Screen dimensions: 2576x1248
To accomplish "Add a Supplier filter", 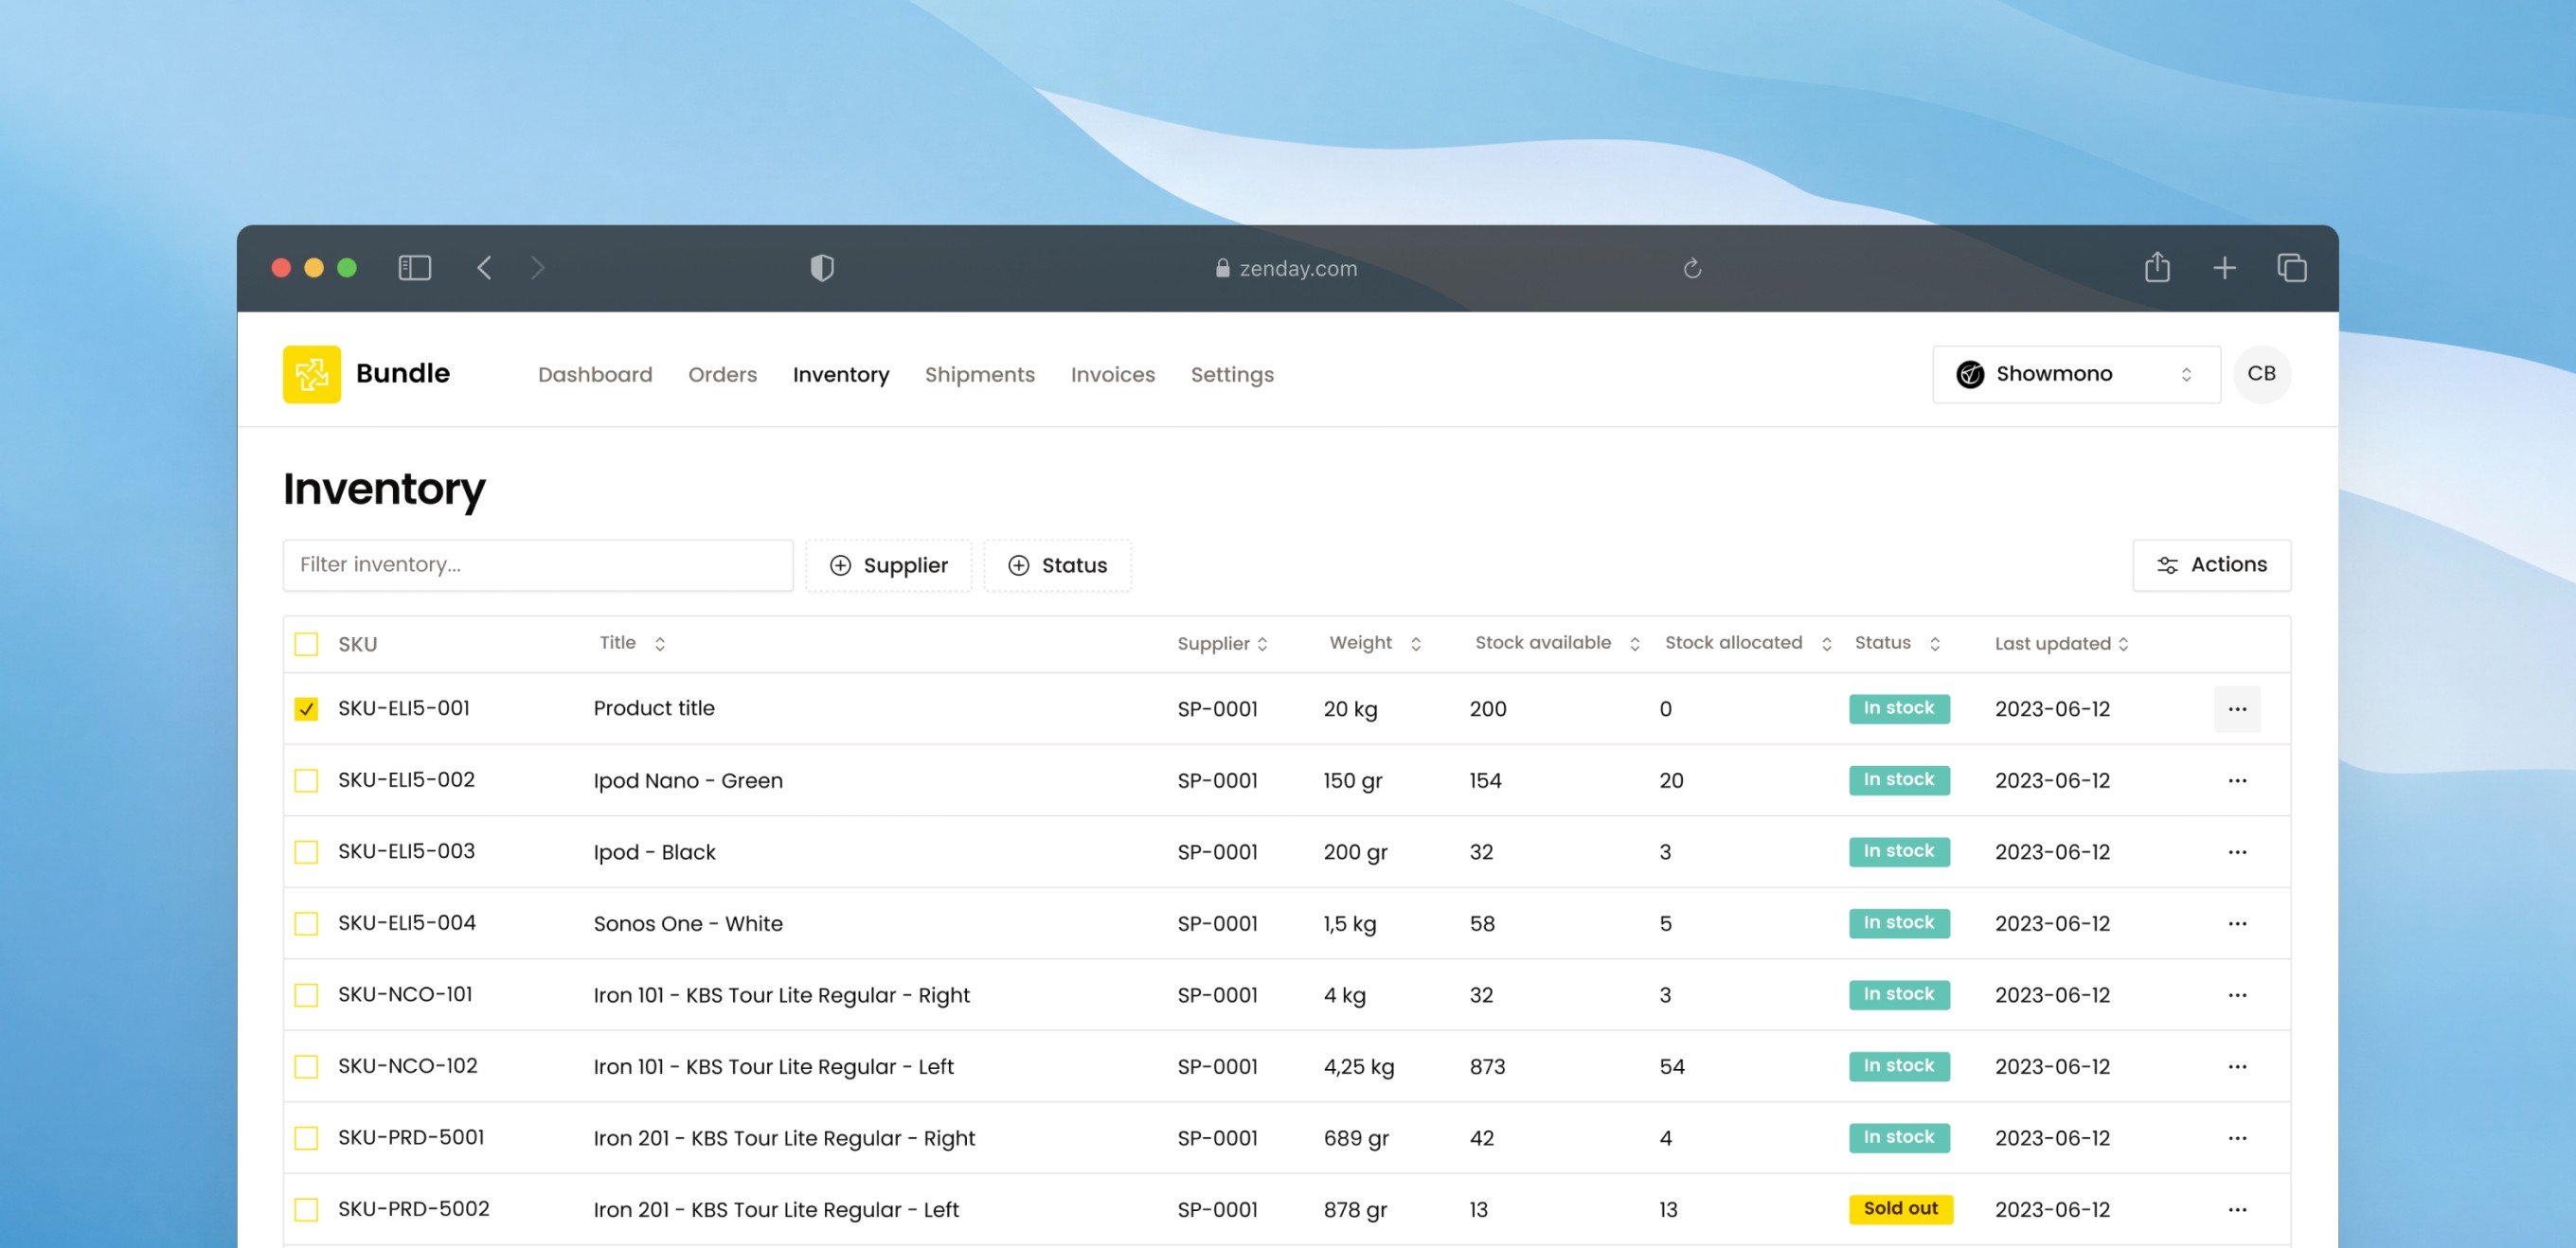I will [x=888, y=566].
